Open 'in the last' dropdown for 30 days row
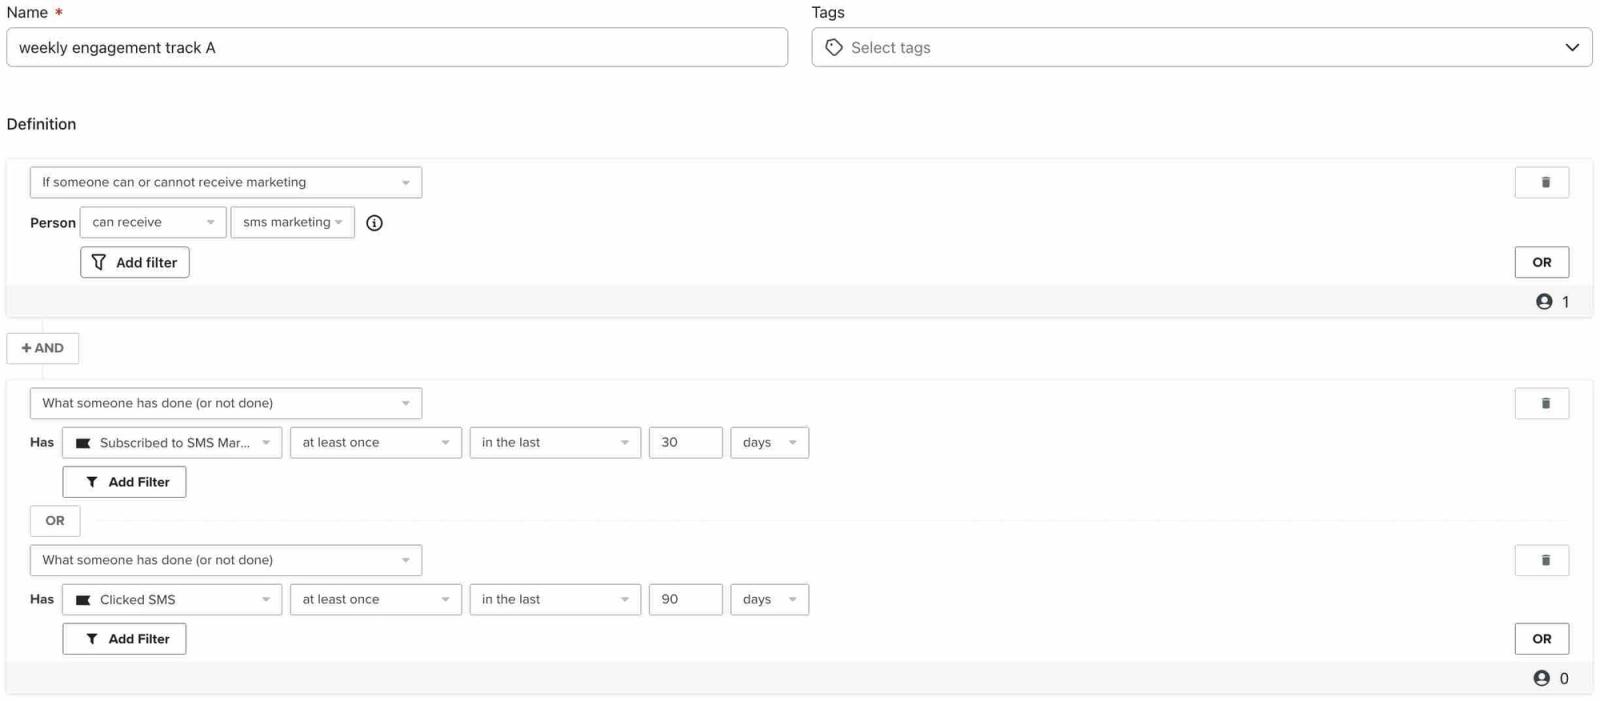The width and height of the screenshot is (1600, 701). [555, 442]
